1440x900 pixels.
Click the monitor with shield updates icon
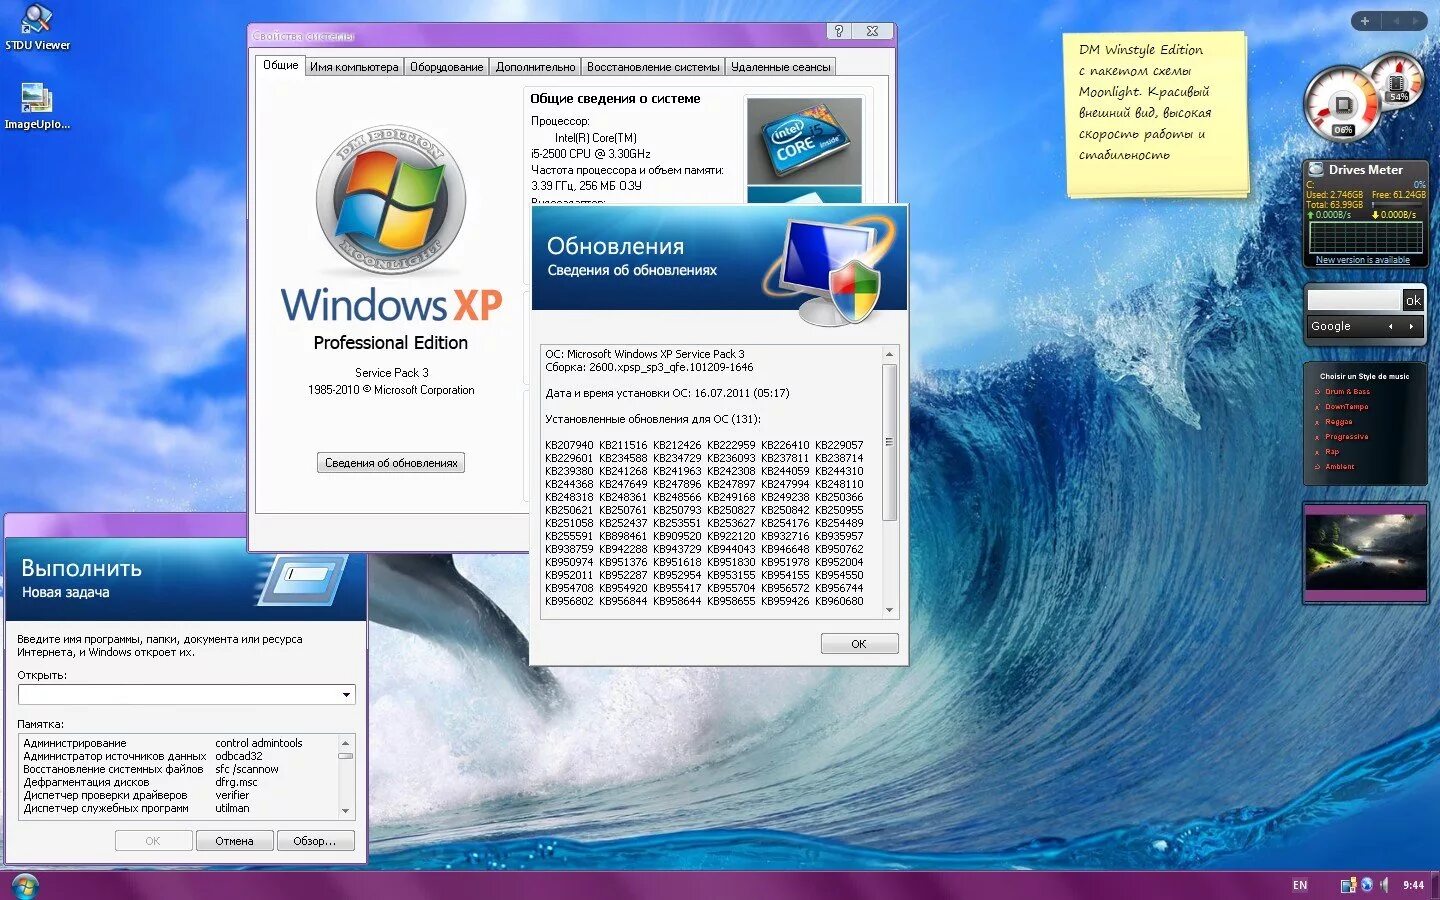[x=832, y=270]
